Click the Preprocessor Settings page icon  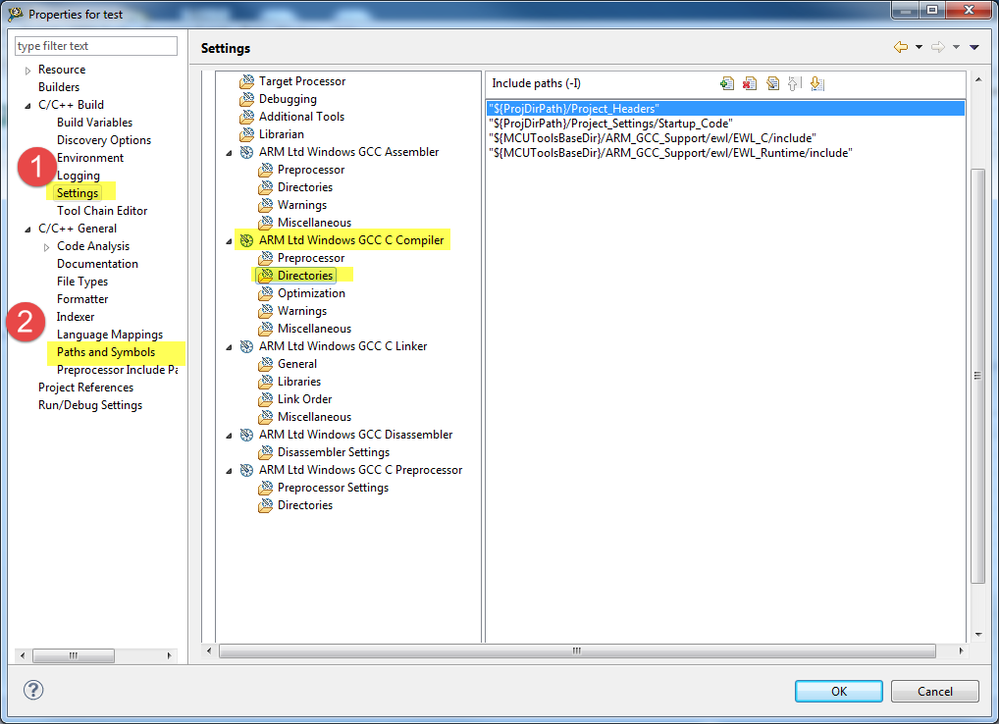pos(266,488)
